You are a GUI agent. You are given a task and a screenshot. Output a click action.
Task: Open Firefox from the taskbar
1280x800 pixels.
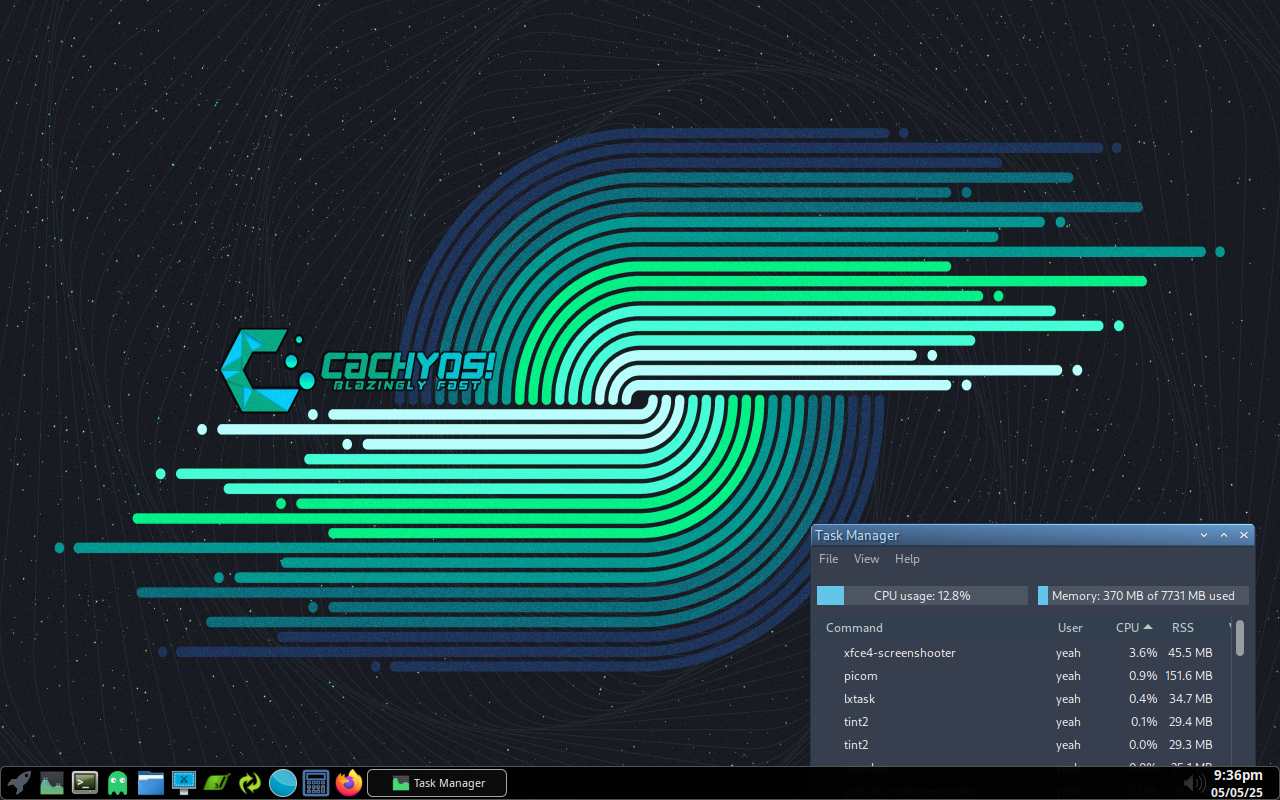point(349,782)
